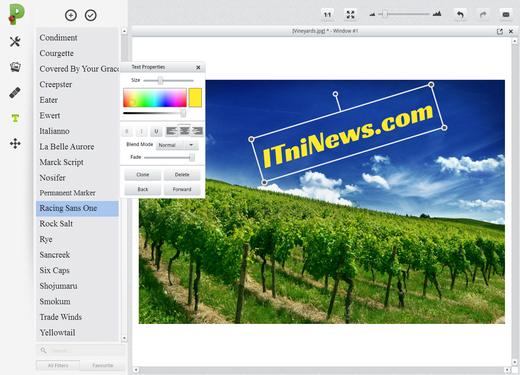Align text center
The image size is (520, 375).
[x=184, y=131]
